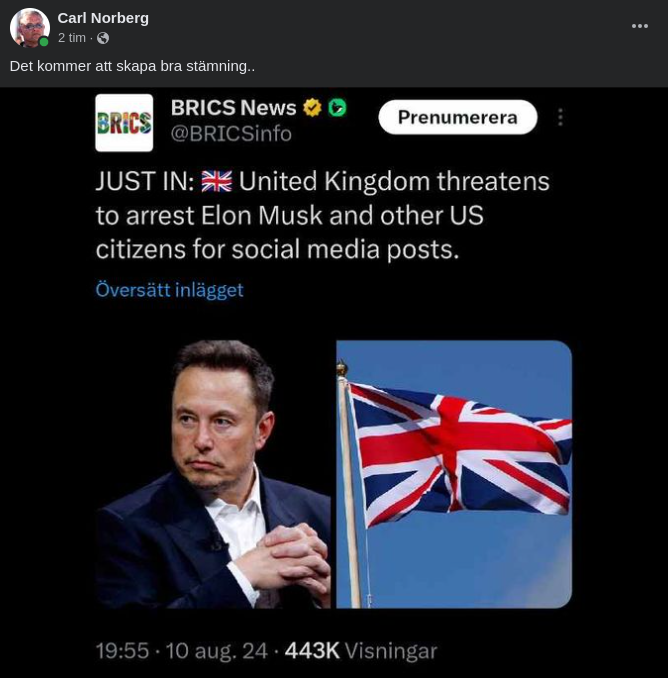668x678 pixels.
Task: Click the green badge beside BRICS News
Action: click(337, 108)
